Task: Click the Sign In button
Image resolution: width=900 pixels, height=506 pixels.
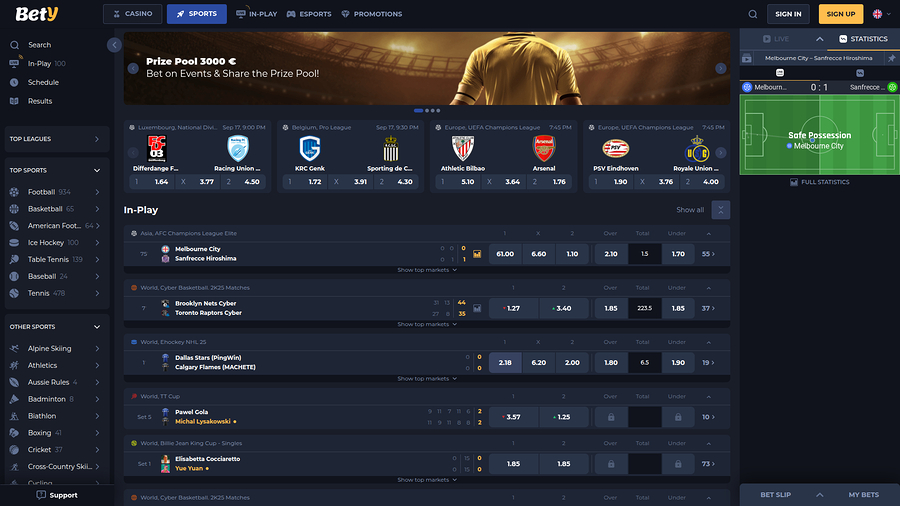Action: click(788, 14)
